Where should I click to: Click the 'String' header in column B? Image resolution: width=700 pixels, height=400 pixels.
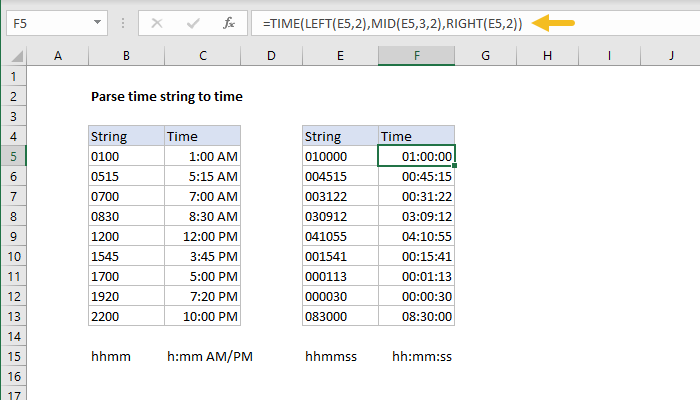(125, 136)
